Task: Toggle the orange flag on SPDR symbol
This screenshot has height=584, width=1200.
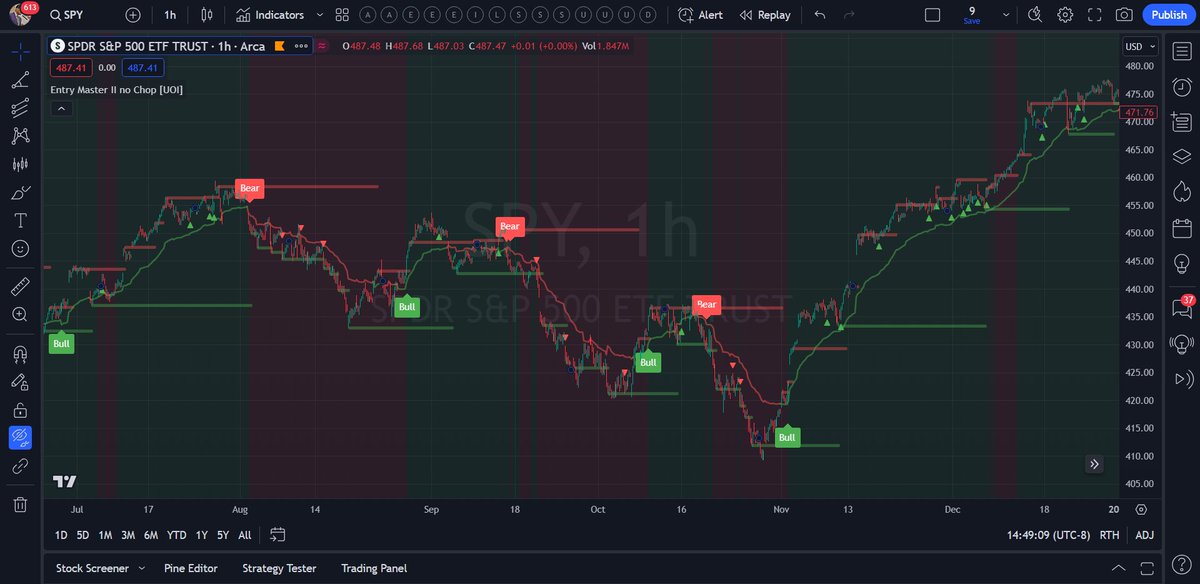Action: point(280,46)
